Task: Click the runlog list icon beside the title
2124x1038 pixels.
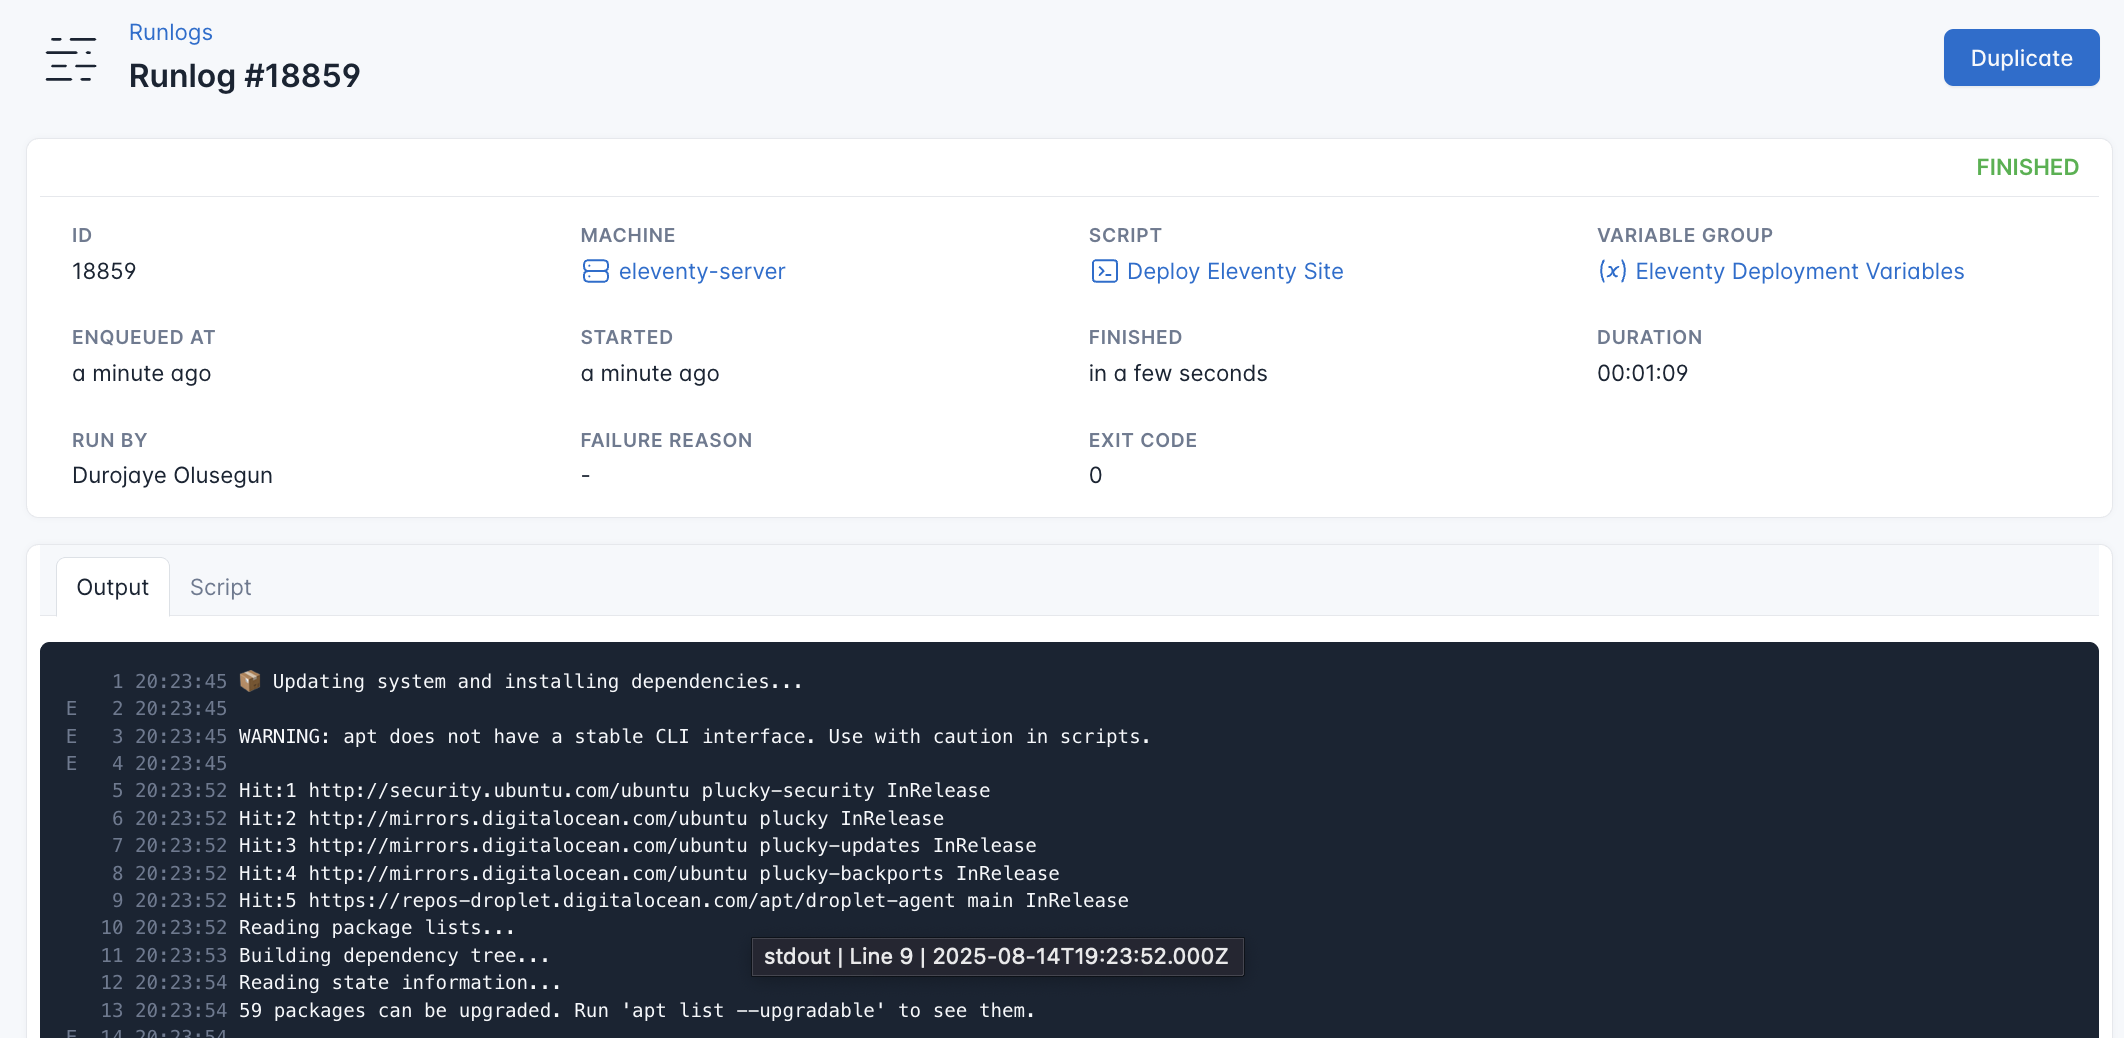Action: 70,60
